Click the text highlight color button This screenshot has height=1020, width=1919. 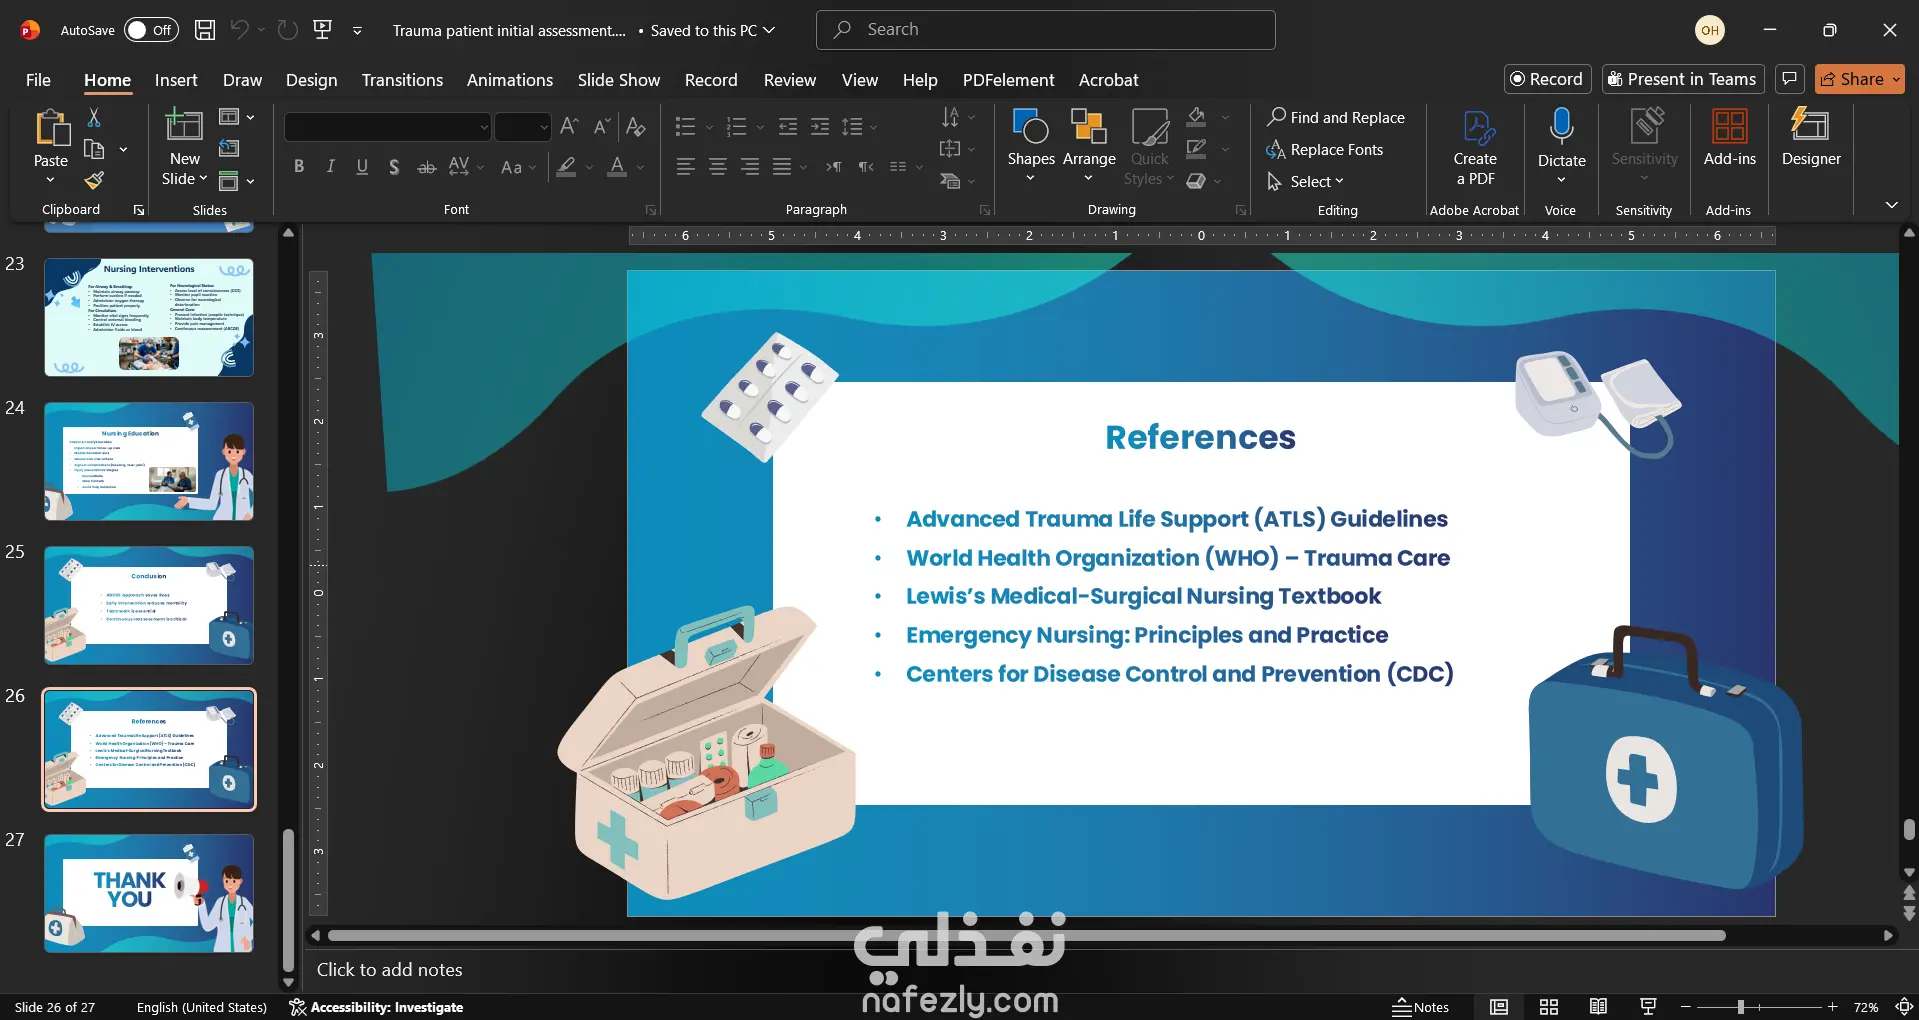click(566, 167)
